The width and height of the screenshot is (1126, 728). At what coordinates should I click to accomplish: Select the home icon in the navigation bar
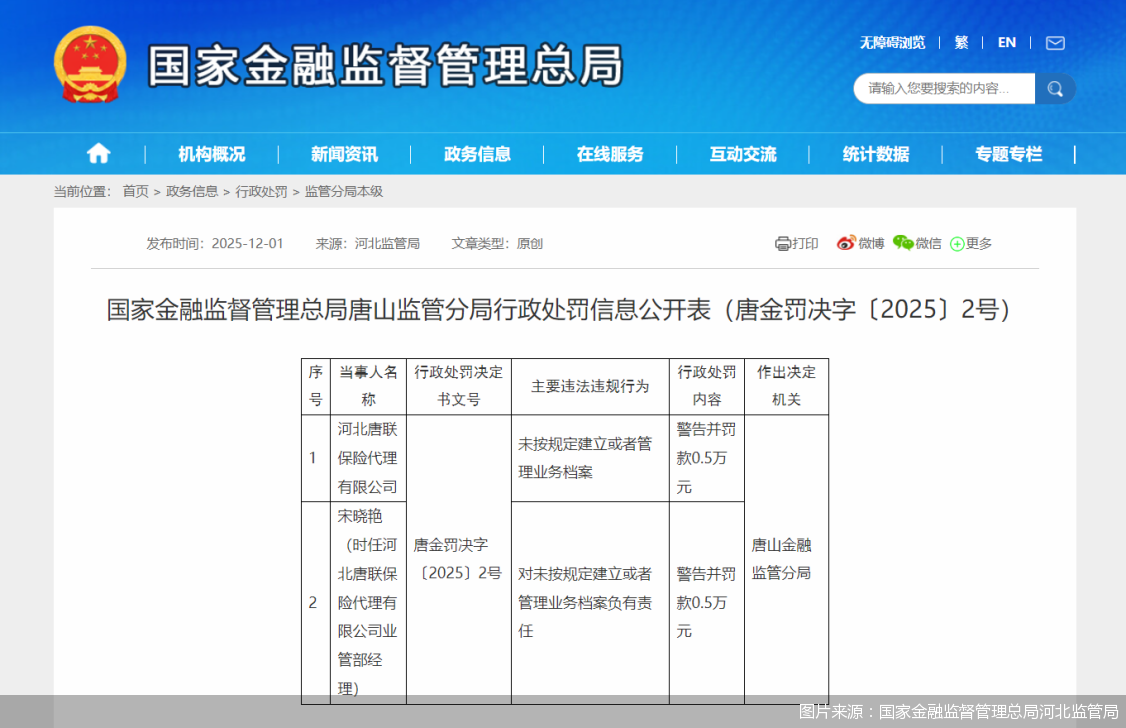click(98, 153)
